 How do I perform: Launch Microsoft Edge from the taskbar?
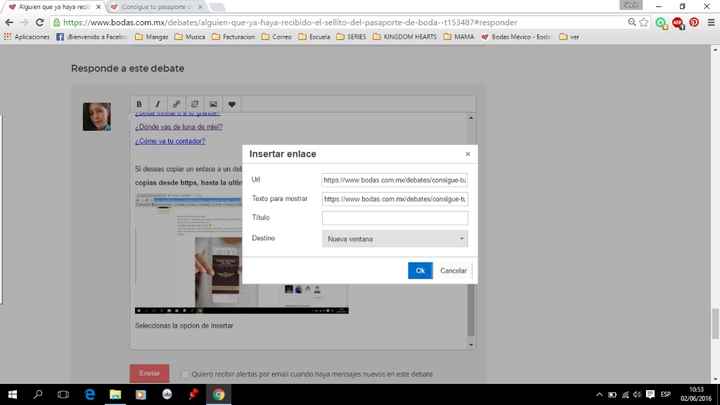(90, 394)
